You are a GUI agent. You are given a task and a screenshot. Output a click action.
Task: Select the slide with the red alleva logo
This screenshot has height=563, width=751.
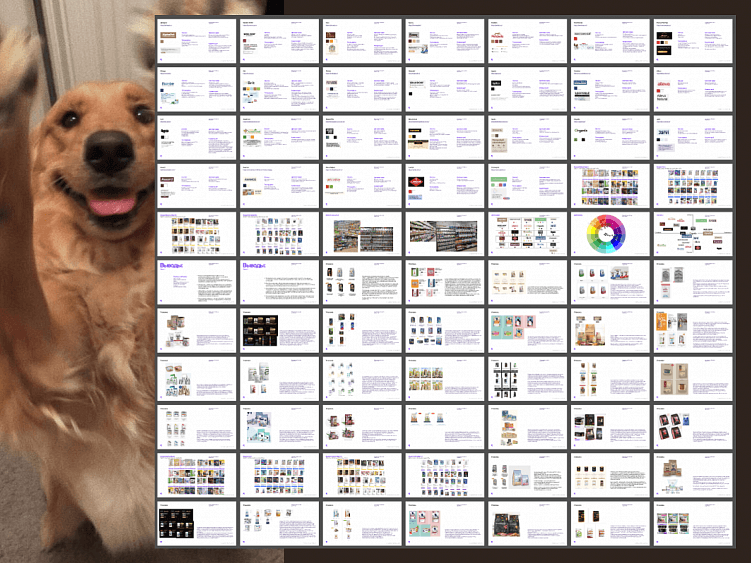point(693,90)
